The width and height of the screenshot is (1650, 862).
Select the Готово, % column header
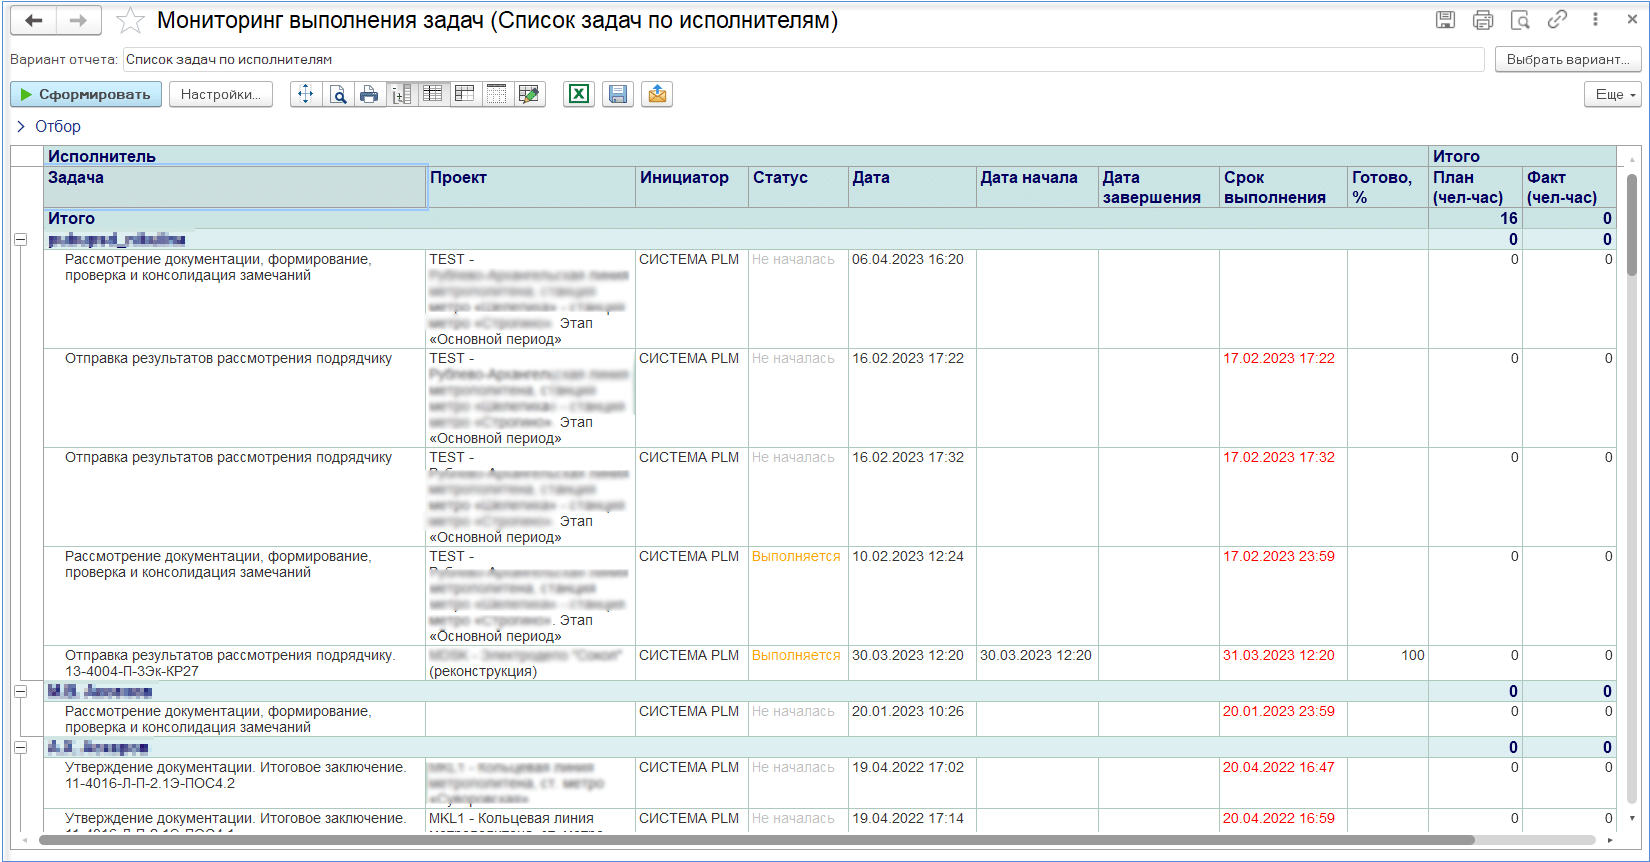[1387, 187]
